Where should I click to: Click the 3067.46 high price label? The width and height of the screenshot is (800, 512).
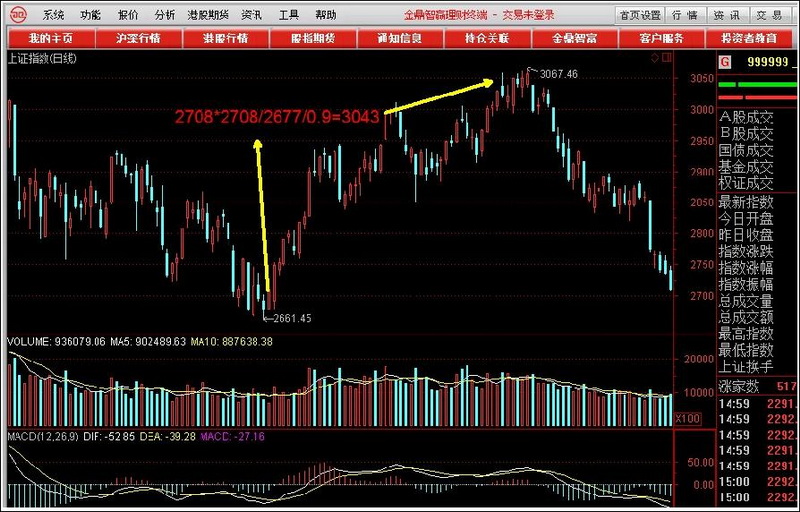click(558, 74)
